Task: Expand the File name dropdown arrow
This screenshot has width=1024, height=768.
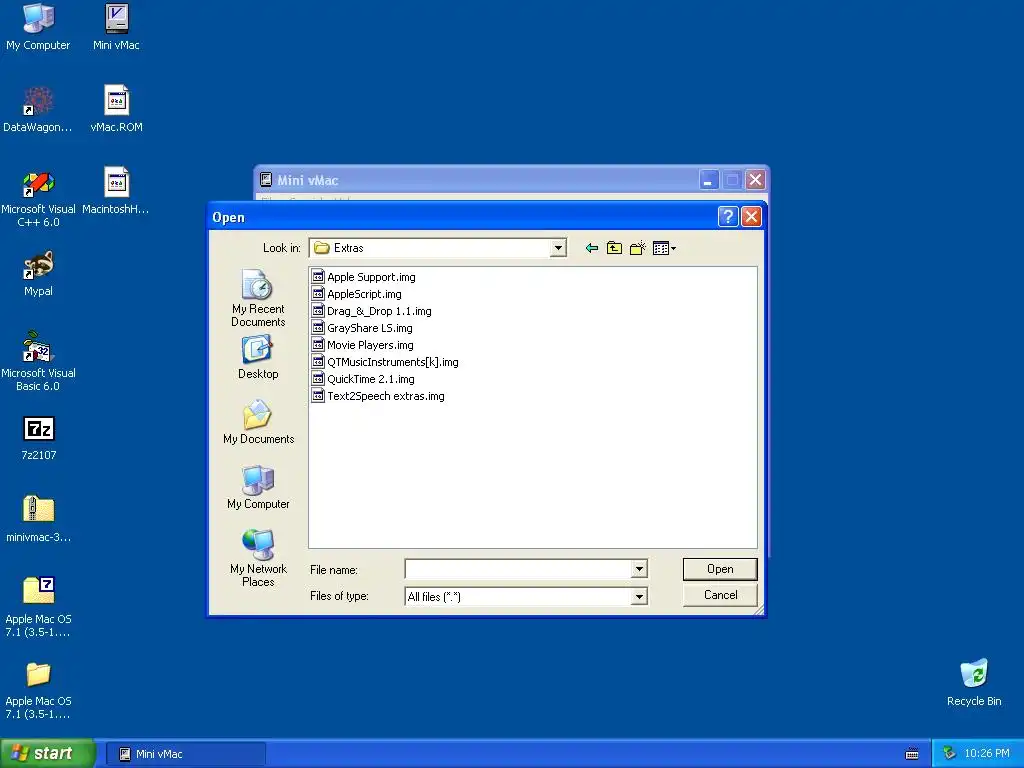Action: pos(639,569)
